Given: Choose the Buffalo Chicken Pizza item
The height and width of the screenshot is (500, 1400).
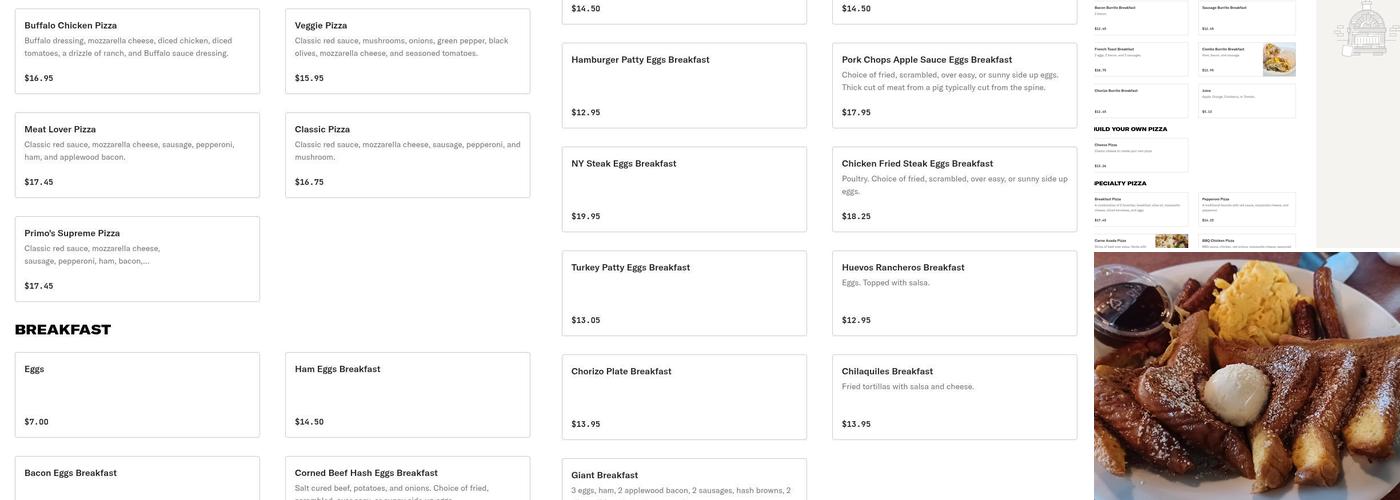Looking at the screenshot, I should [x=137, y=51].
